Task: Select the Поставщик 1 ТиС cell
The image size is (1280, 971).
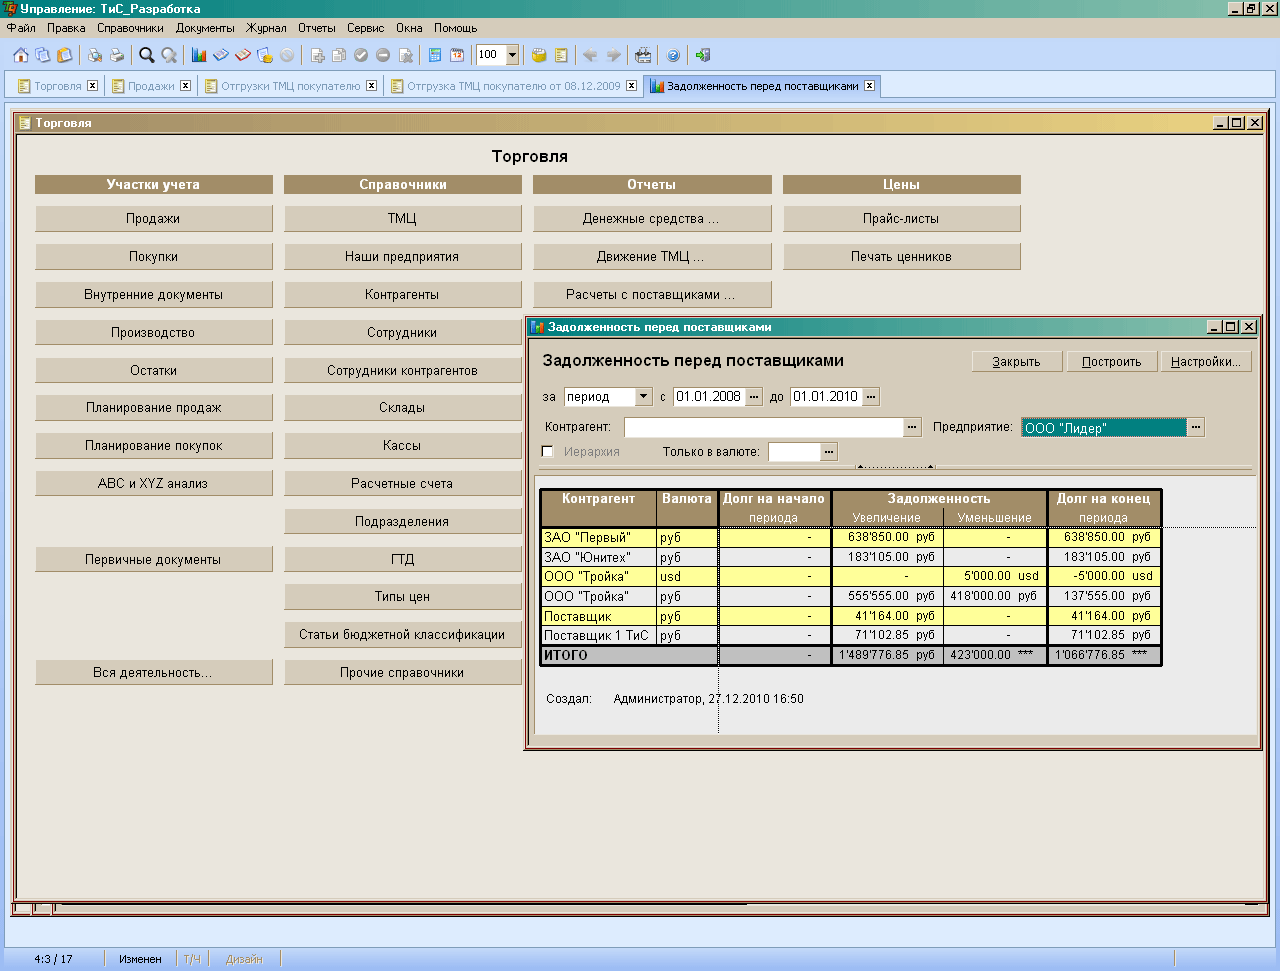Action: pos(598,635)
